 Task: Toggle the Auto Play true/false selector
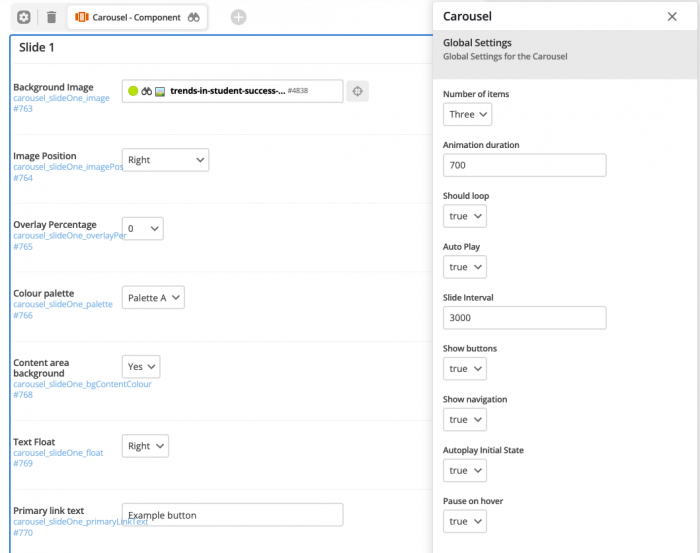click(465, 267)
